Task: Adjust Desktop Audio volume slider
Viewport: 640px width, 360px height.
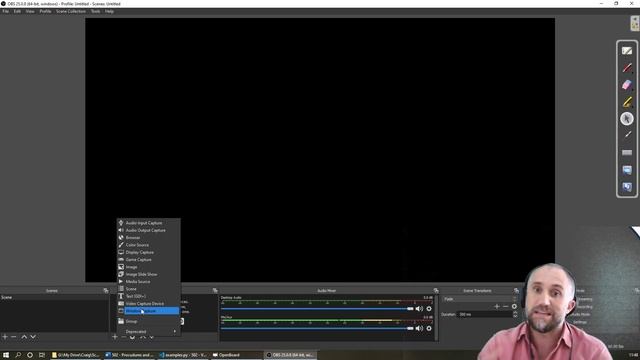Action: point(317,309)
